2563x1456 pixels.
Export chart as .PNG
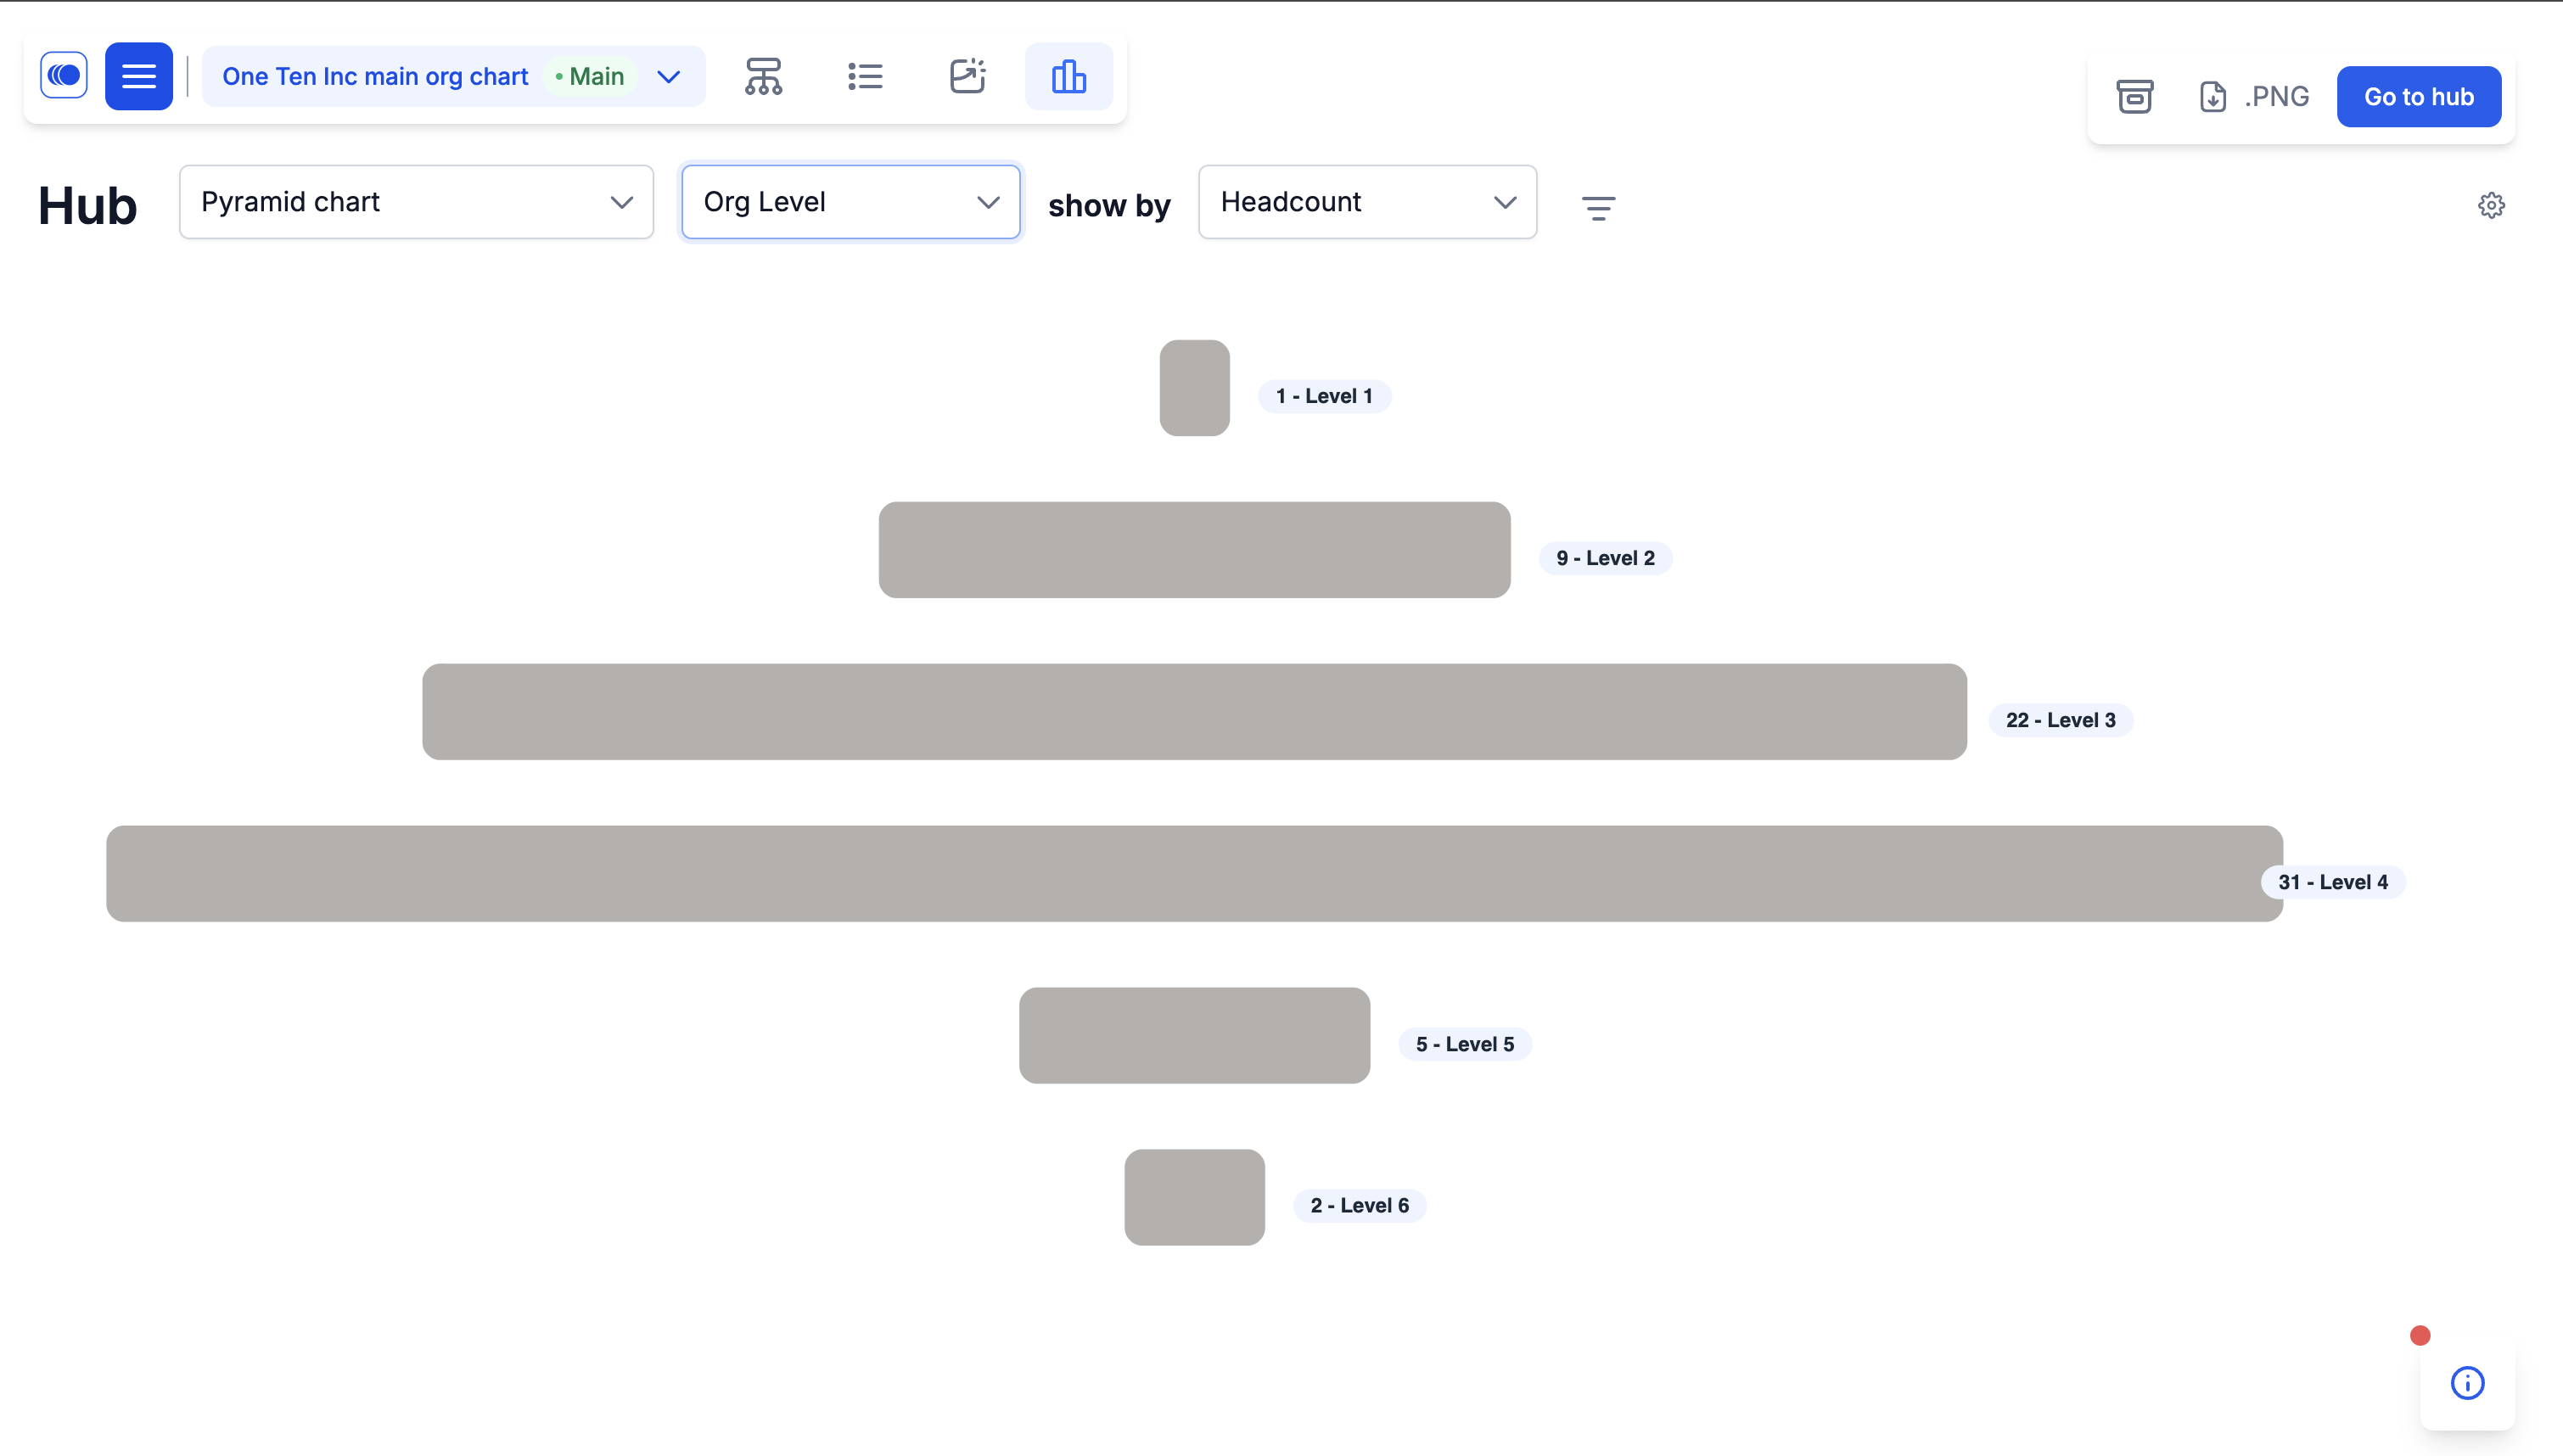pos(2254,97)
